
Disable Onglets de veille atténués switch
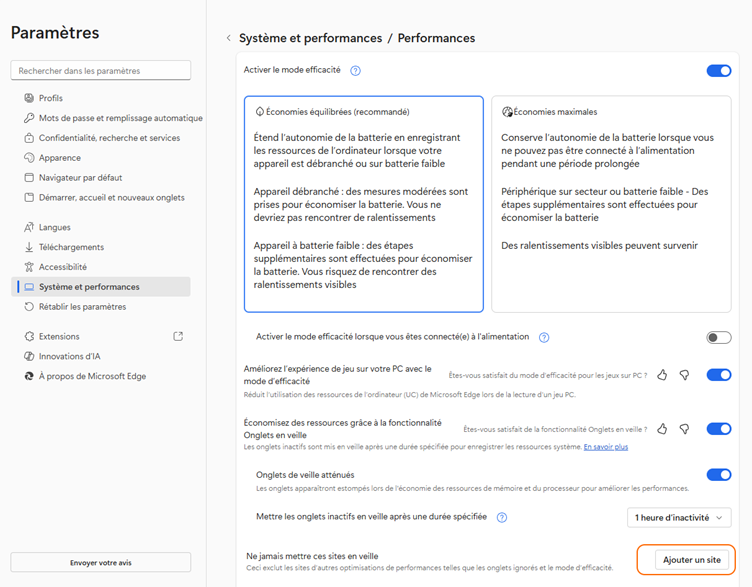click(x=718, y=475)
